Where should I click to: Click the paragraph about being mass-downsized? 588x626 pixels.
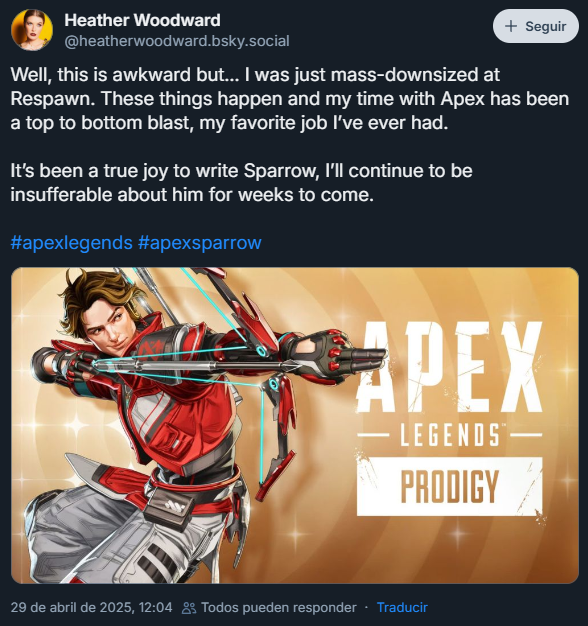coord(290,99)
